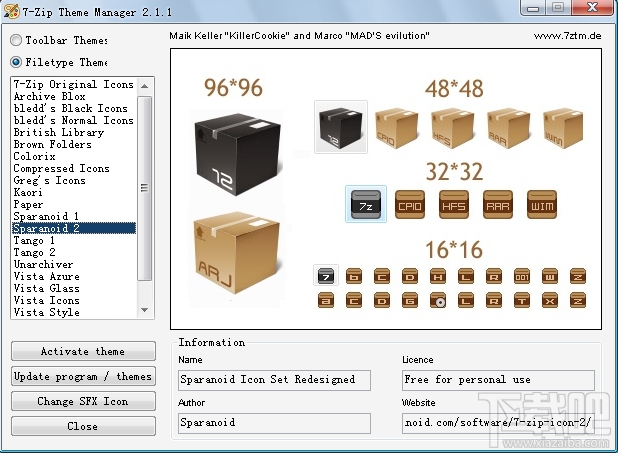This screenshot has height=453, width=618.
Task: Click Update program / themes button
Action: [x=83, y=376]
